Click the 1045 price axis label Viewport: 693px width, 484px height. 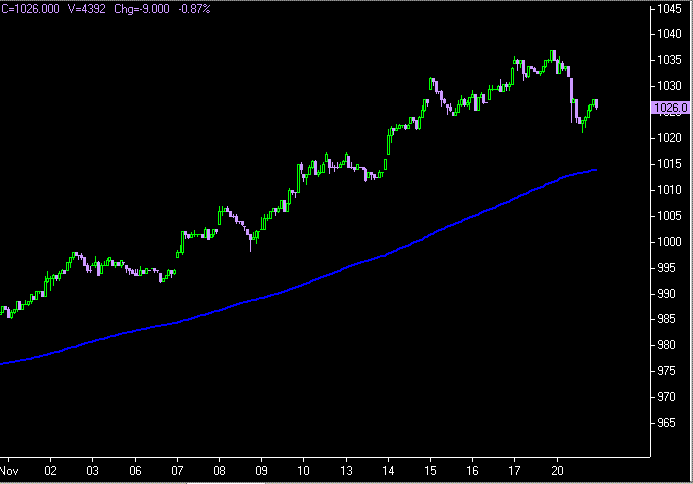[669, 9]
